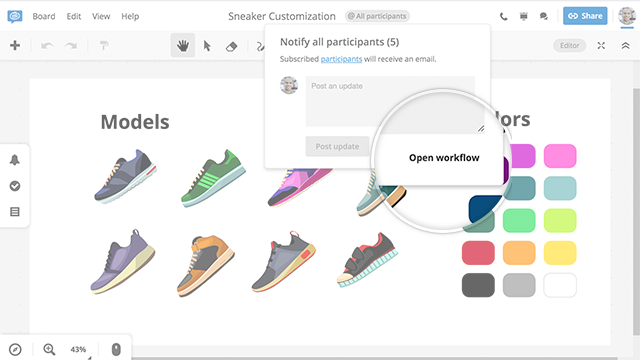Select the pink color swatch
The height and width of the screenshot is (360, 640).
560,156
